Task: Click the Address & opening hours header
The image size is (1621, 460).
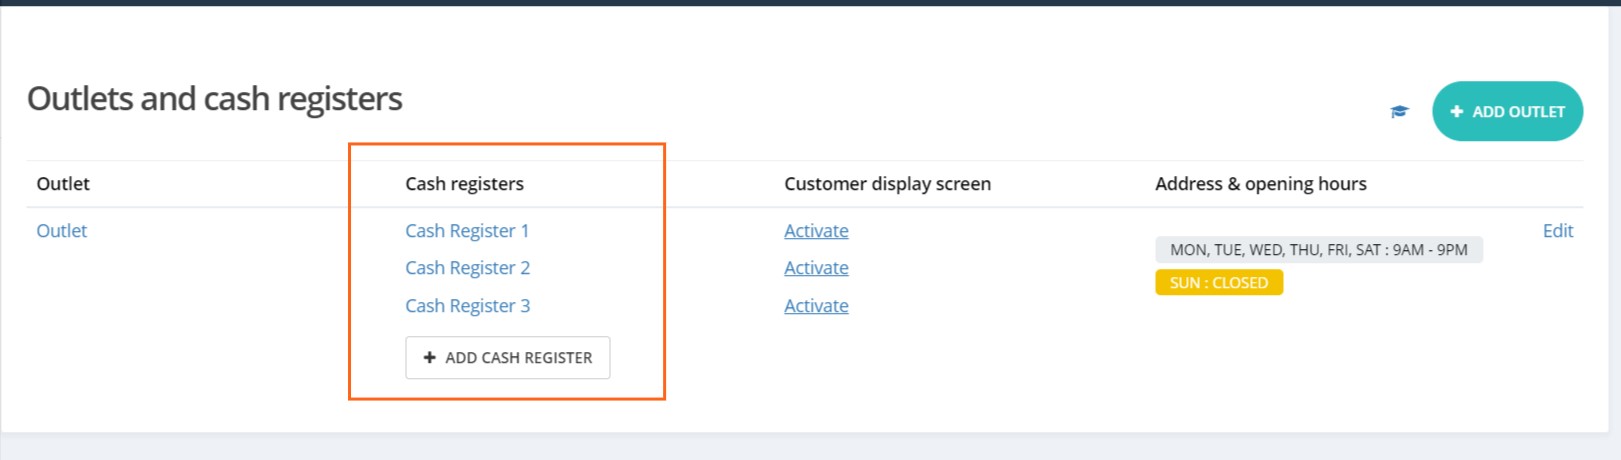Action: click(1260, 184)
